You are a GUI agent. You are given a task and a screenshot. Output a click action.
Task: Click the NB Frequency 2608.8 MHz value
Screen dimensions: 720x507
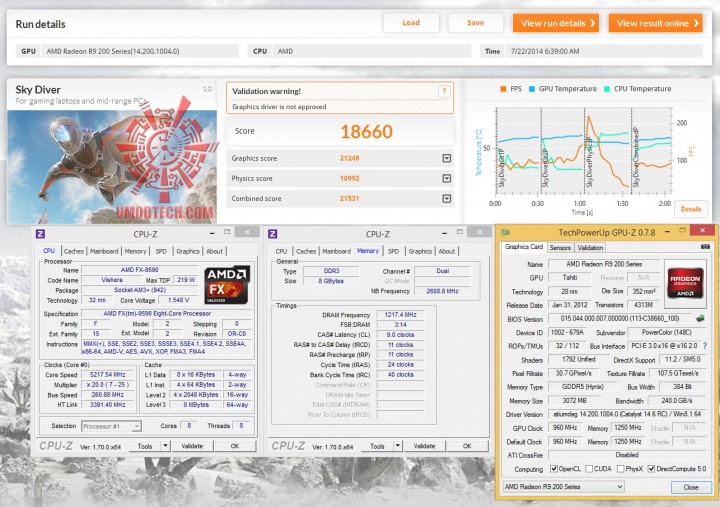tap(442, 291)
